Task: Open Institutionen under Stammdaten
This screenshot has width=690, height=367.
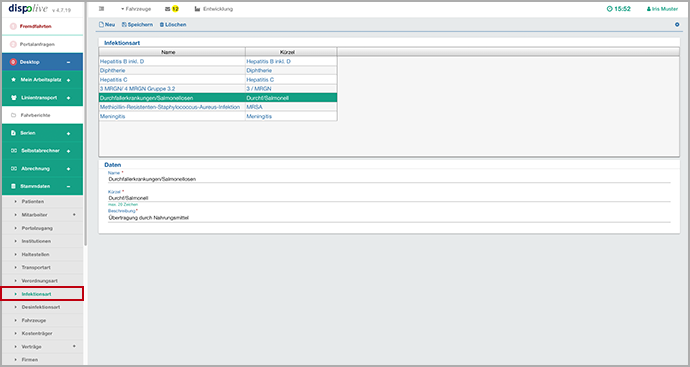Action: click(x=42, y=241)
